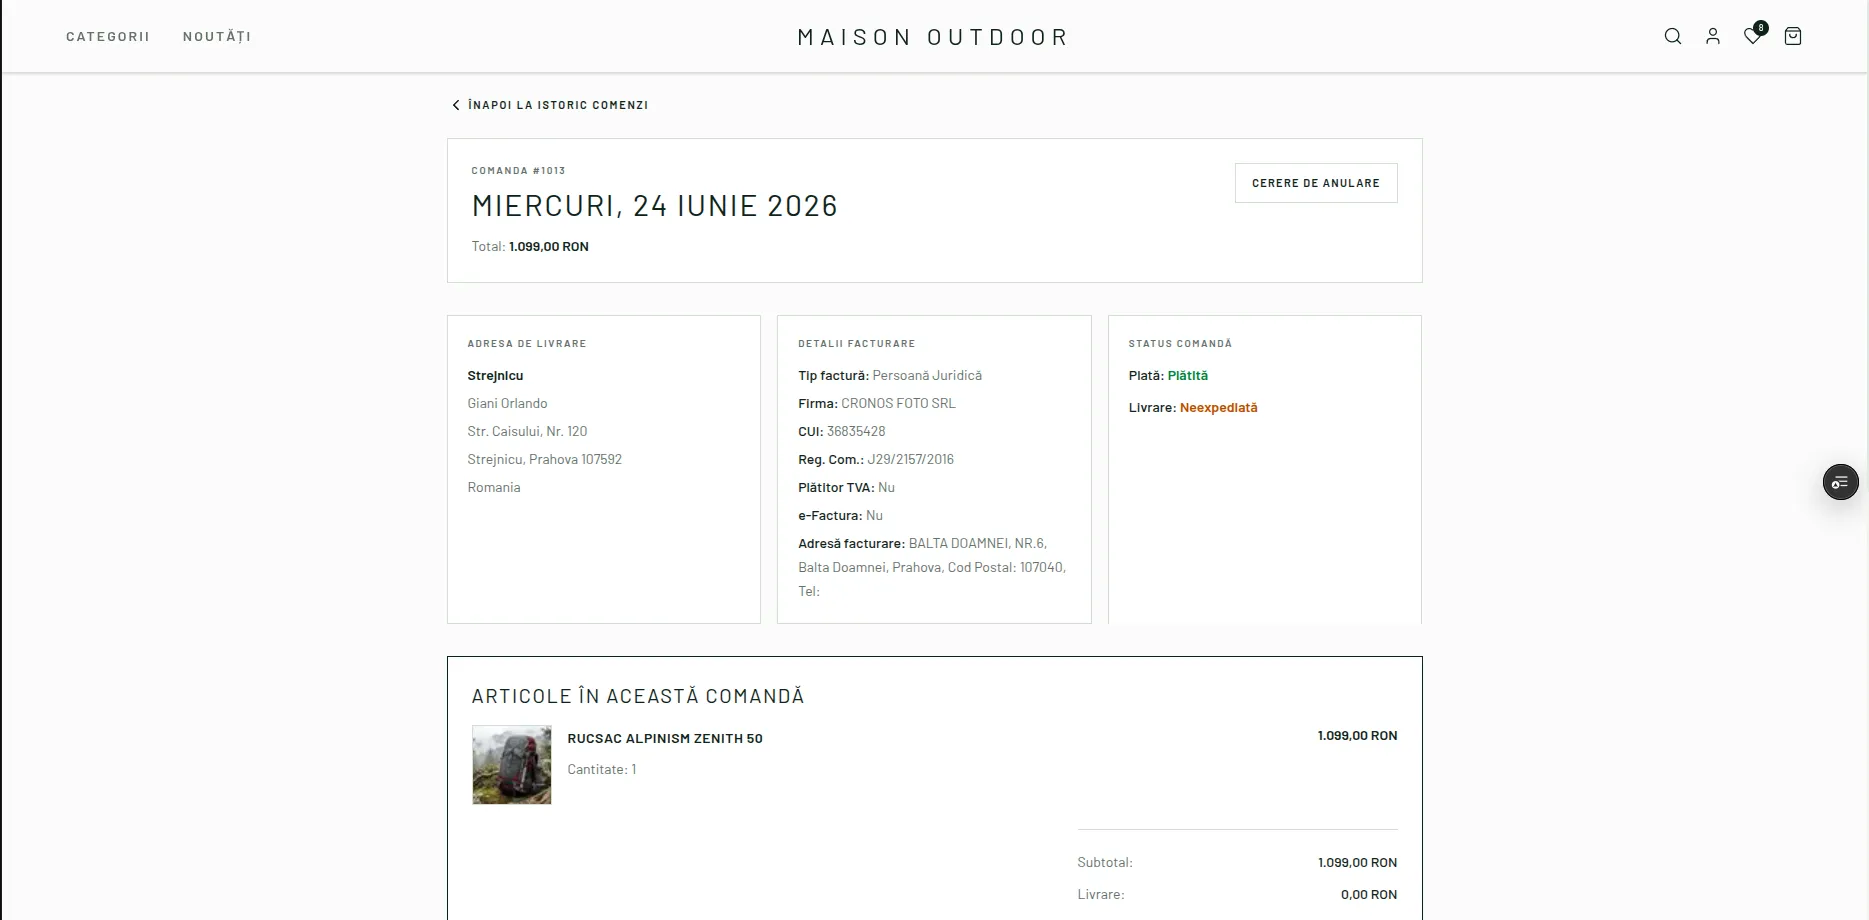Open the NOUTĂȚI menu
The image size is (1869, 920).
click(x=217, y=37)
